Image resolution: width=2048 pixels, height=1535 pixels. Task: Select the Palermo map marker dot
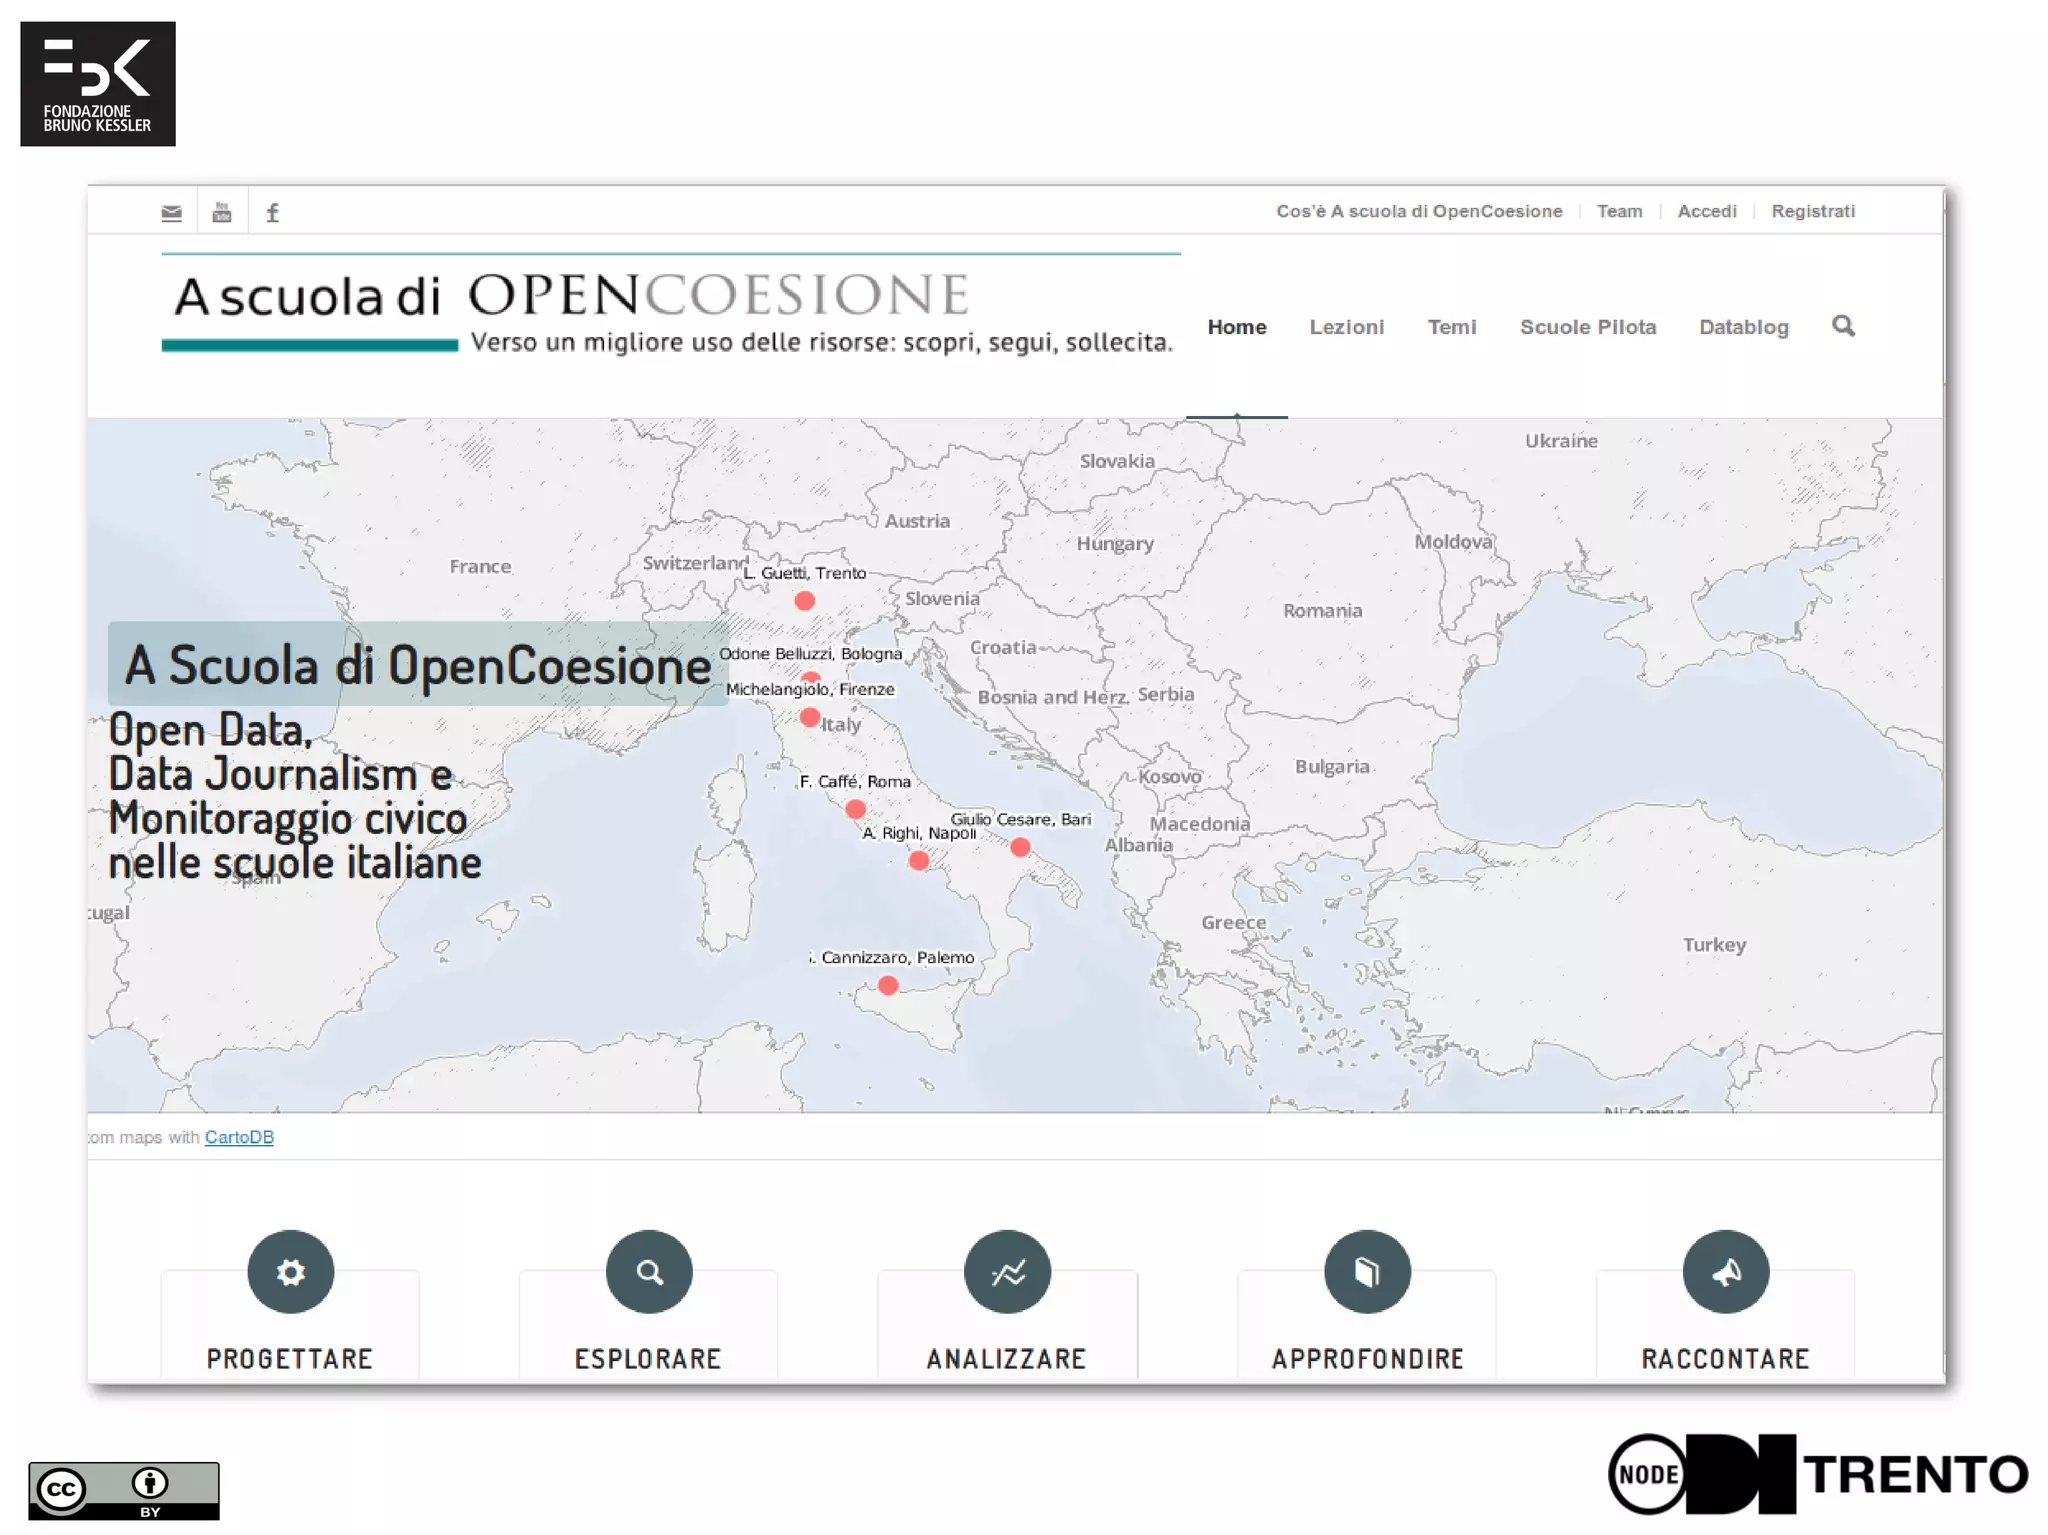click(x=888, y=986)
